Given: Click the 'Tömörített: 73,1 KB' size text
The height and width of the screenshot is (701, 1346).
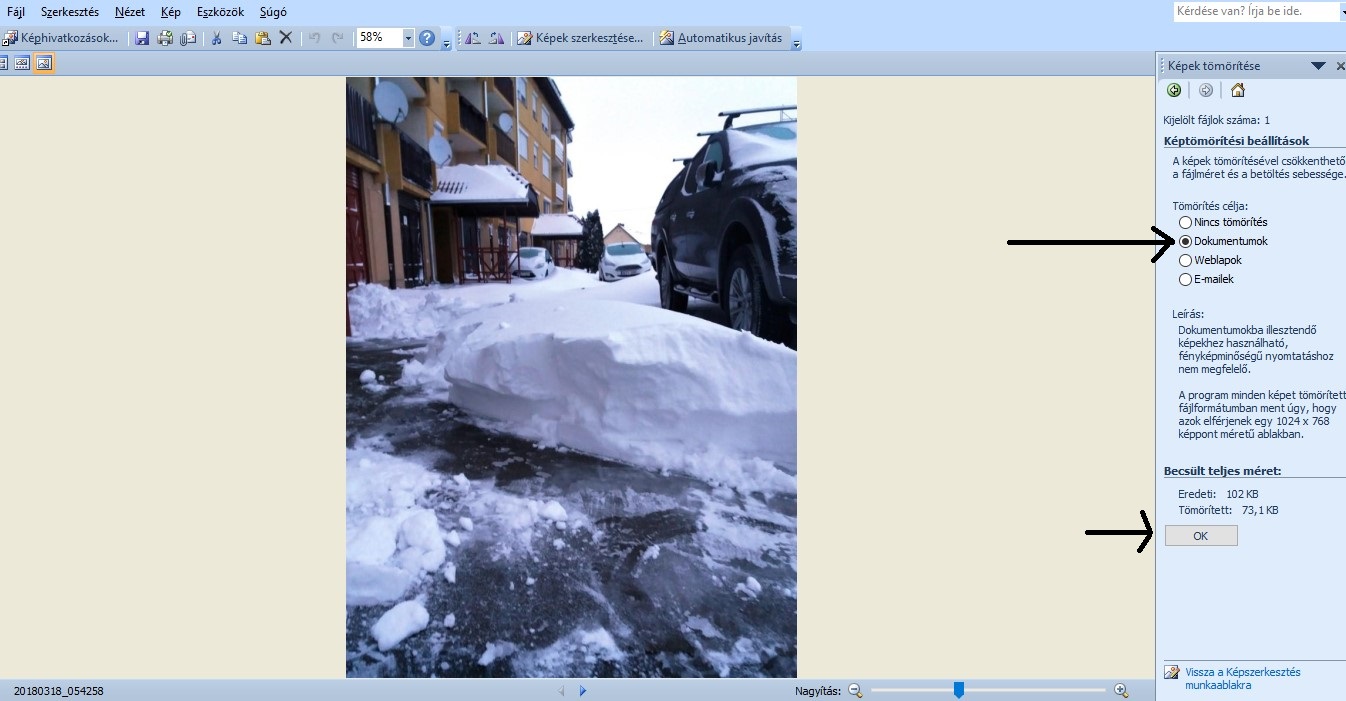Looking at the screenshot, I should click(x=1228, y=510).
